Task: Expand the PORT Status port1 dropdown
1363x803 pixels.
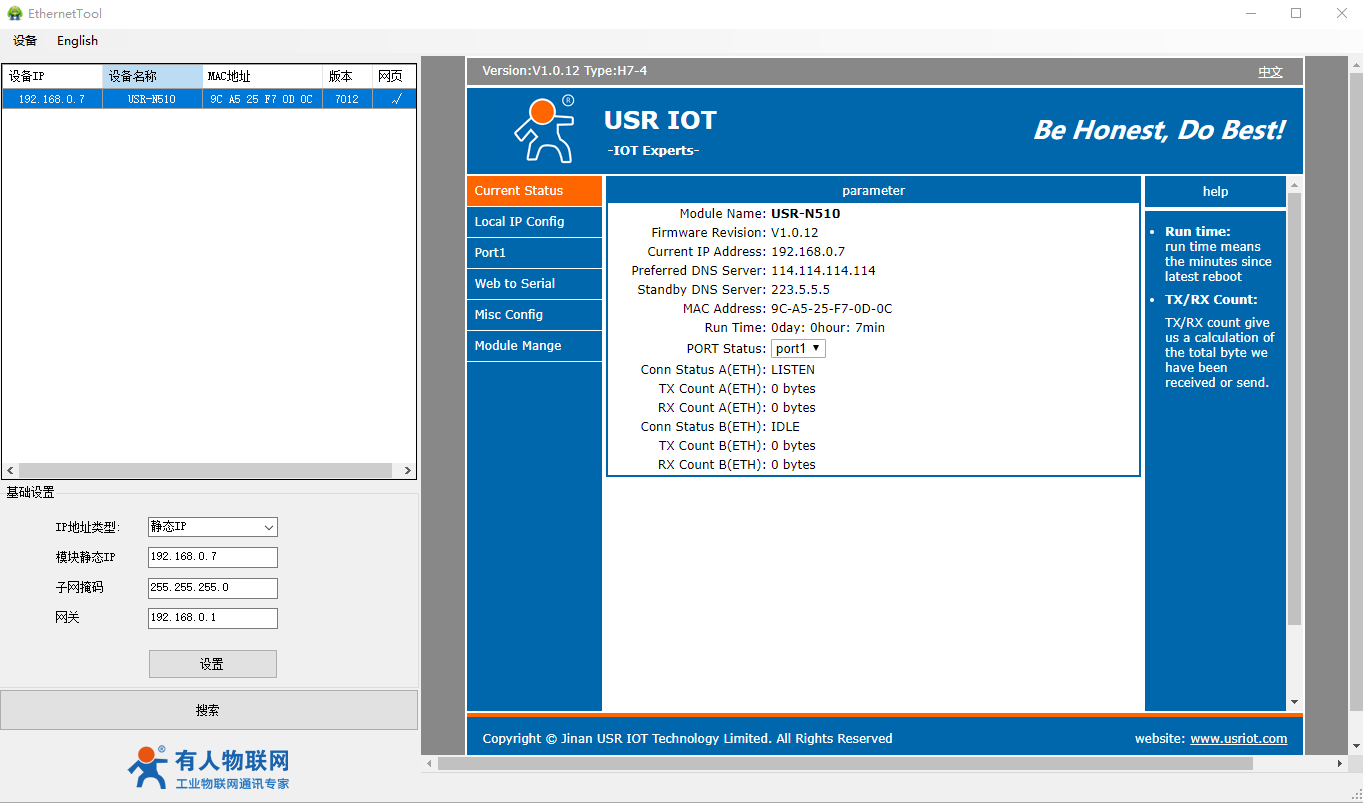Action: [798, 348]
